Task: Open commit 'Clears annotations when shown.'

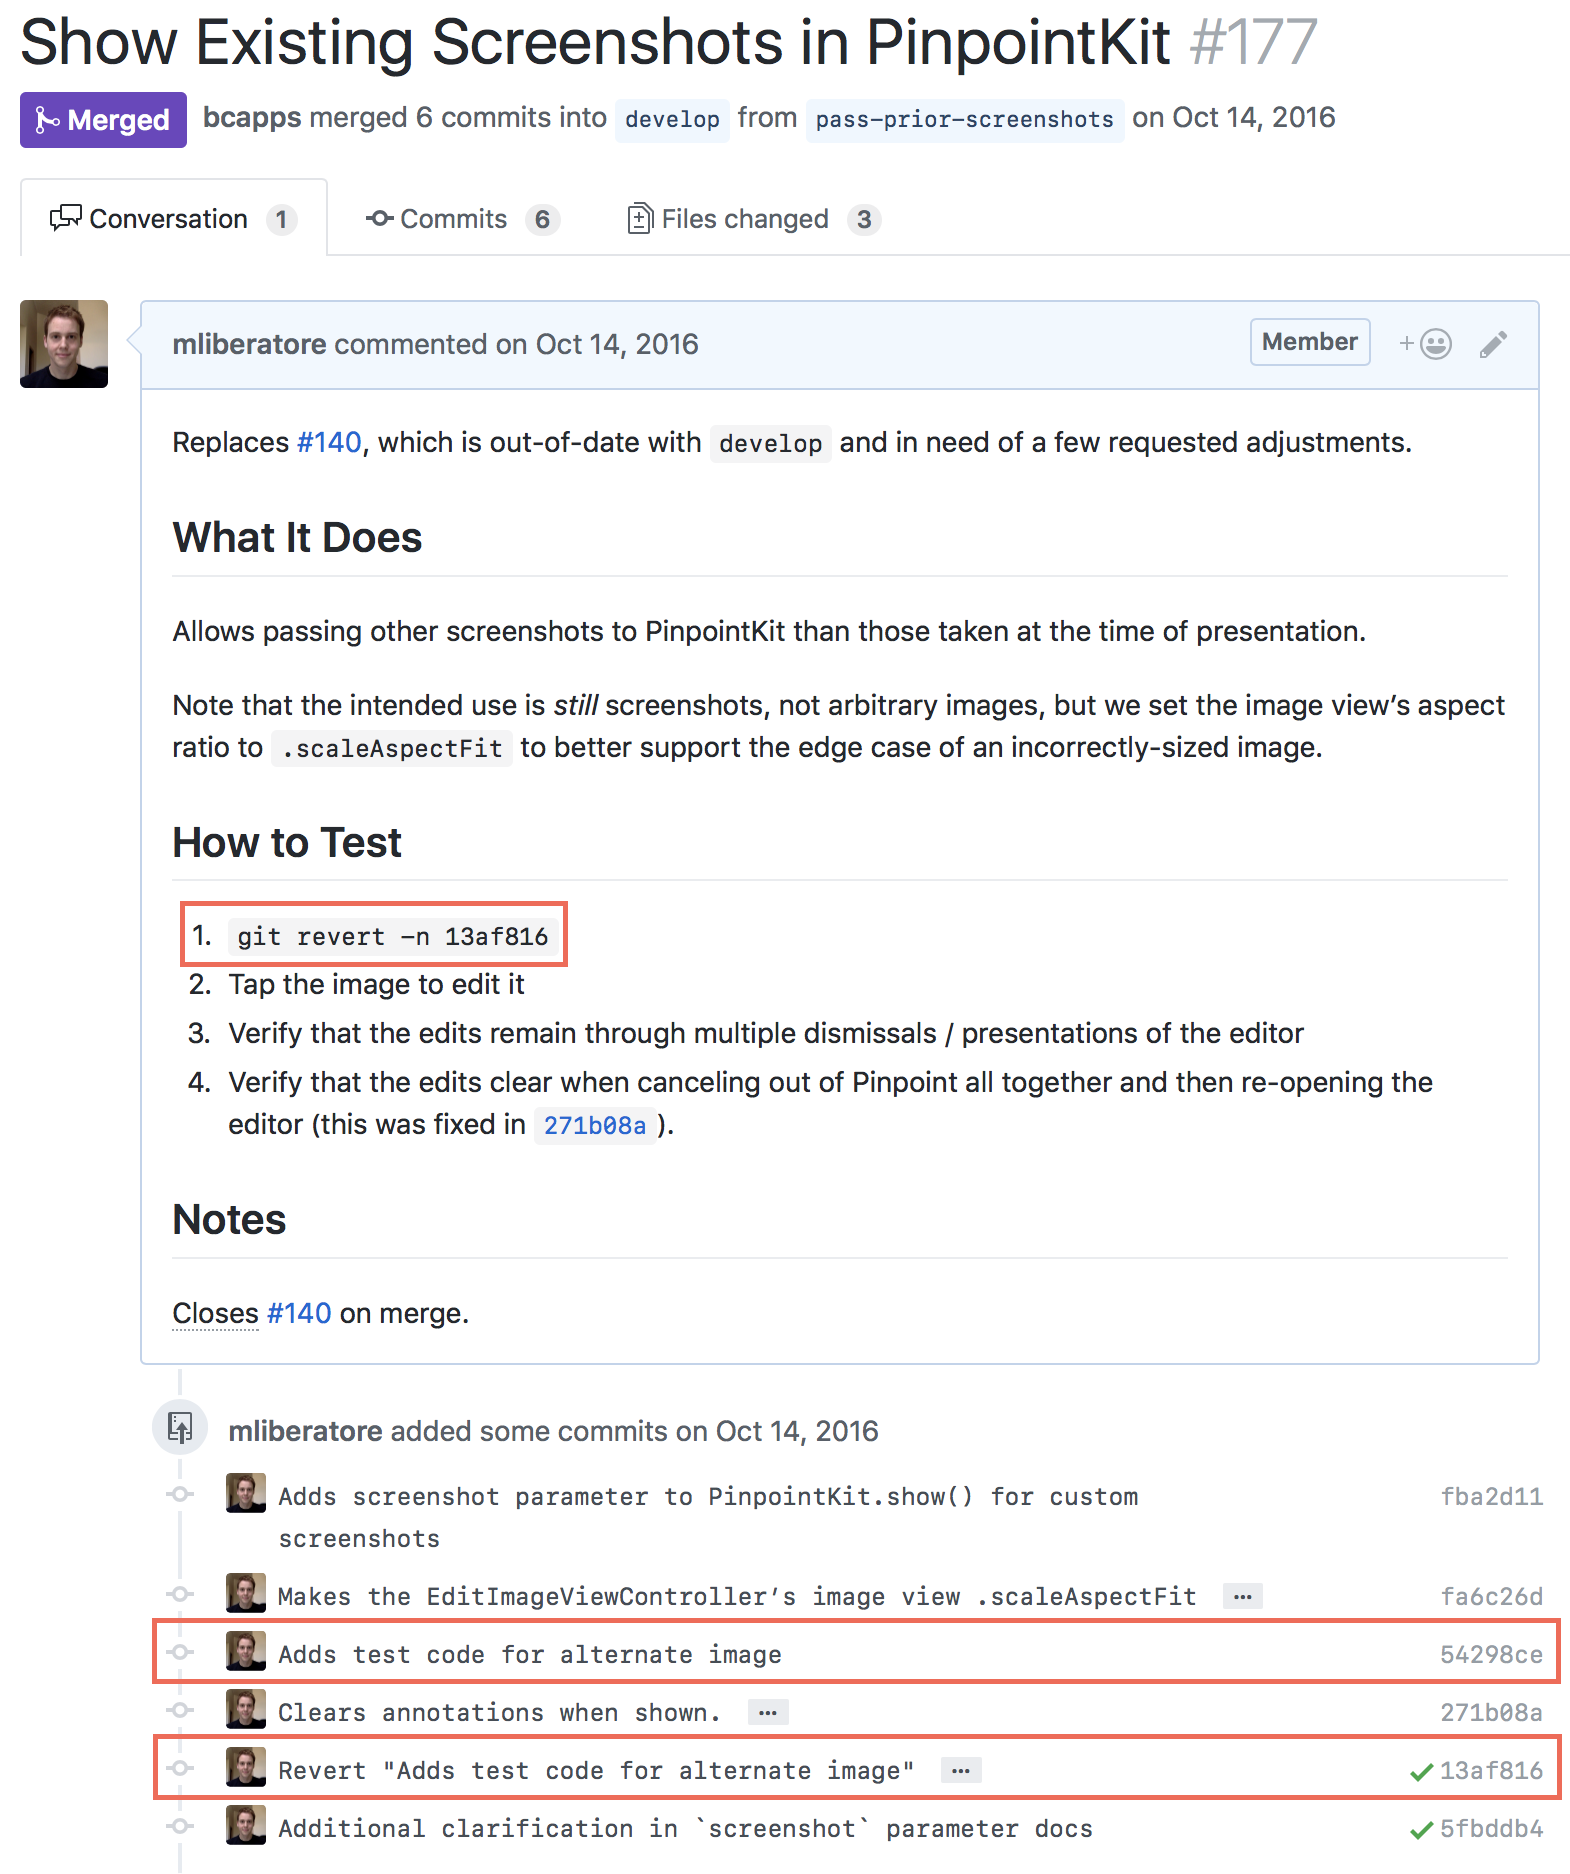Action: [500, 1712]
